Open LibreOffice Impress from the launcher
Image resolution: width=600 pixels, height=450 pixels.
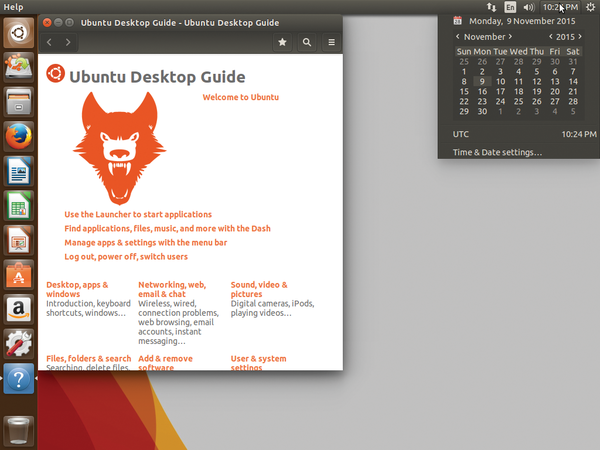18,240
